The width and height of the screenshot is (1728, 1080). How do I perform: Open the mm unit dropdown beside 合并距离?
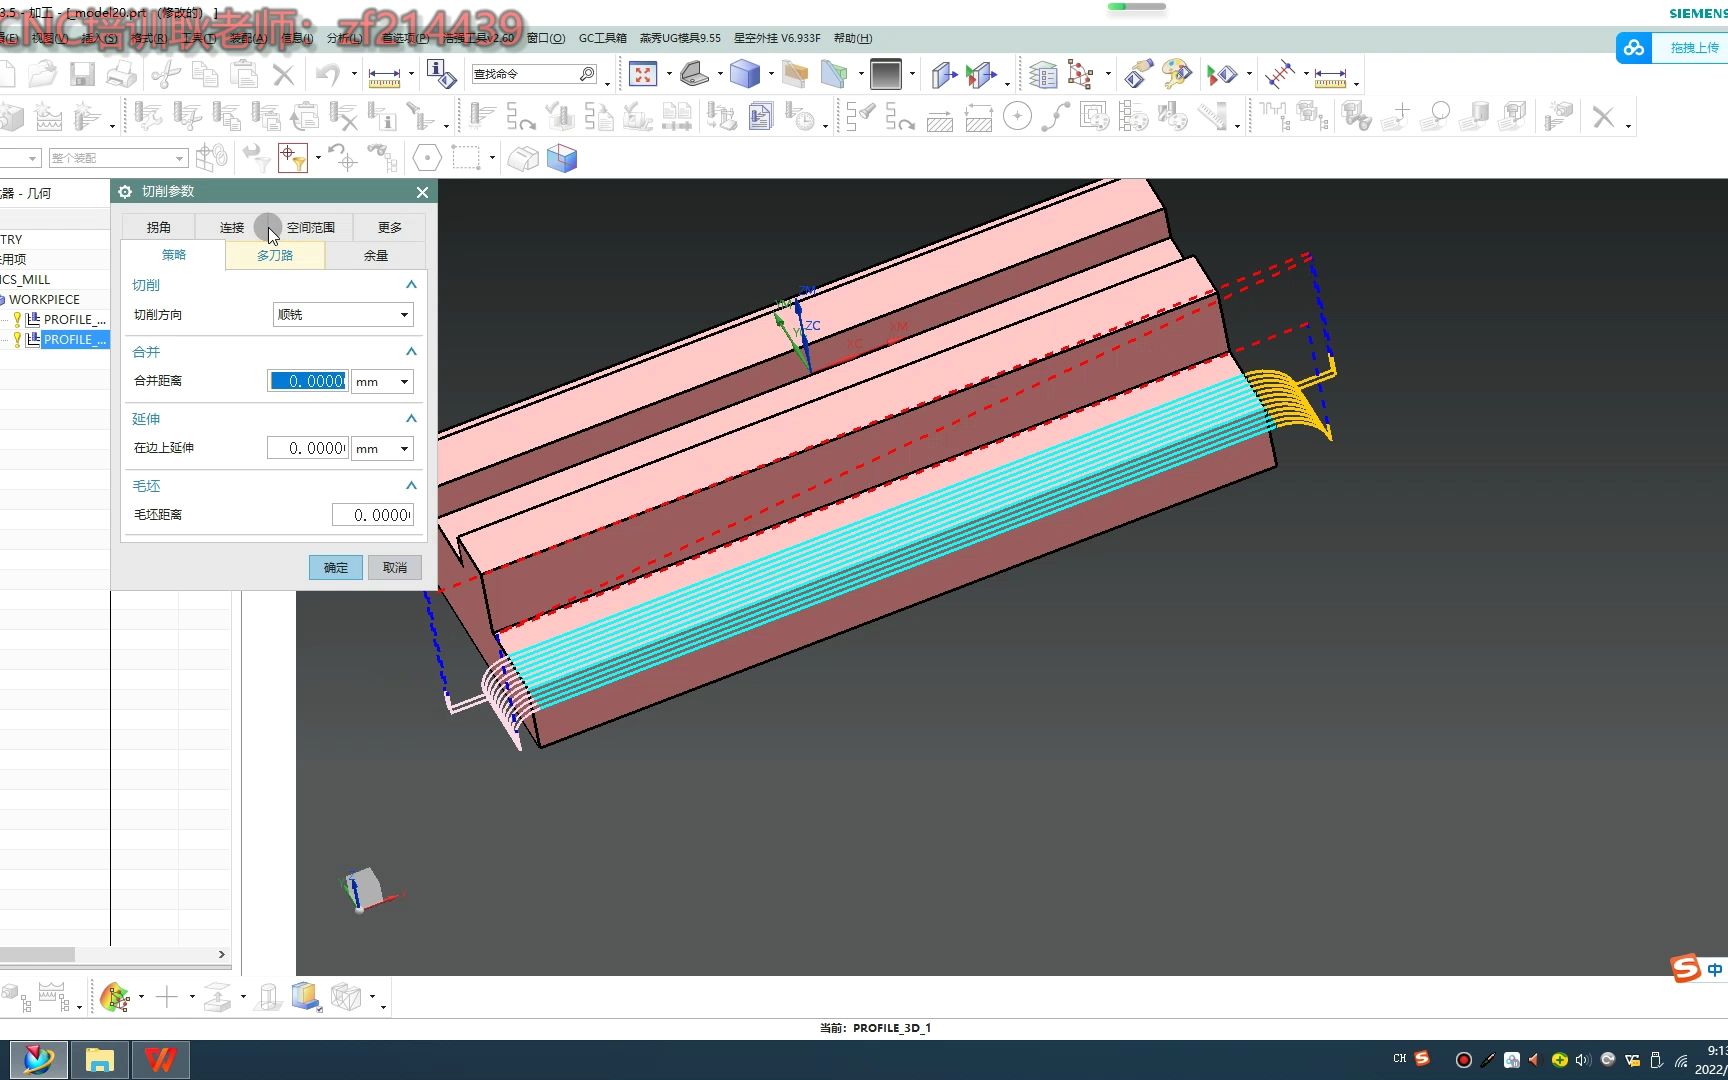[381, 381]
